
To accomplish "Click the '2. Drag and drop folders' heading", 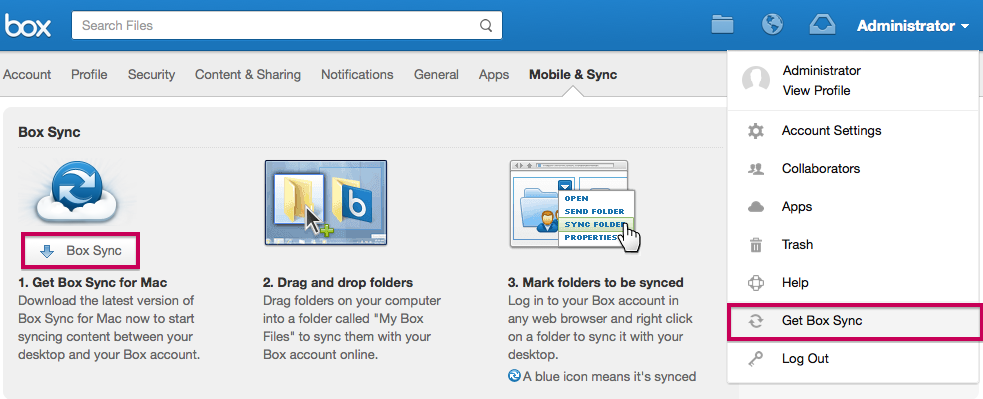I will pyautogui.click(x=338, y=282).
